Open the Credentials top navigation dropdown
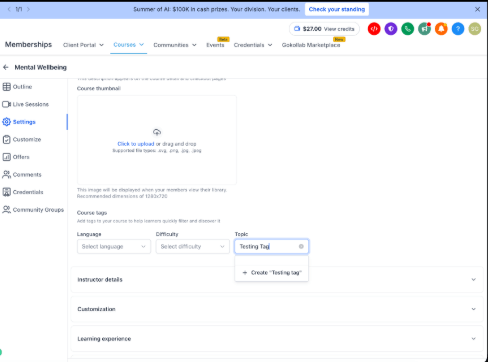488x362 pixels. pyautogui.click(x=253, y=45)
